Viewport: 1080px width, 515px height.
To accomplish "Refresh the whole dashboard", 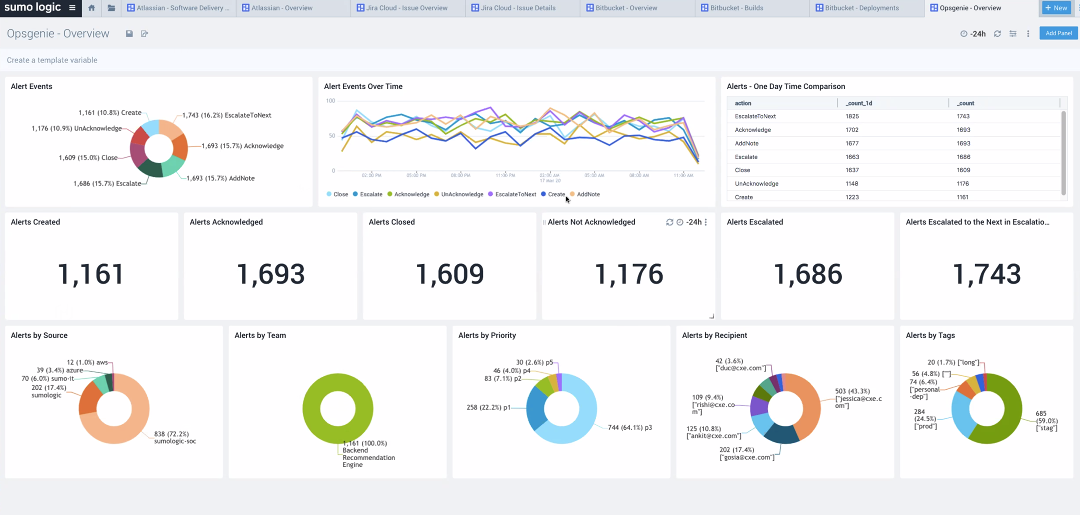I will [x=997, y=34].
